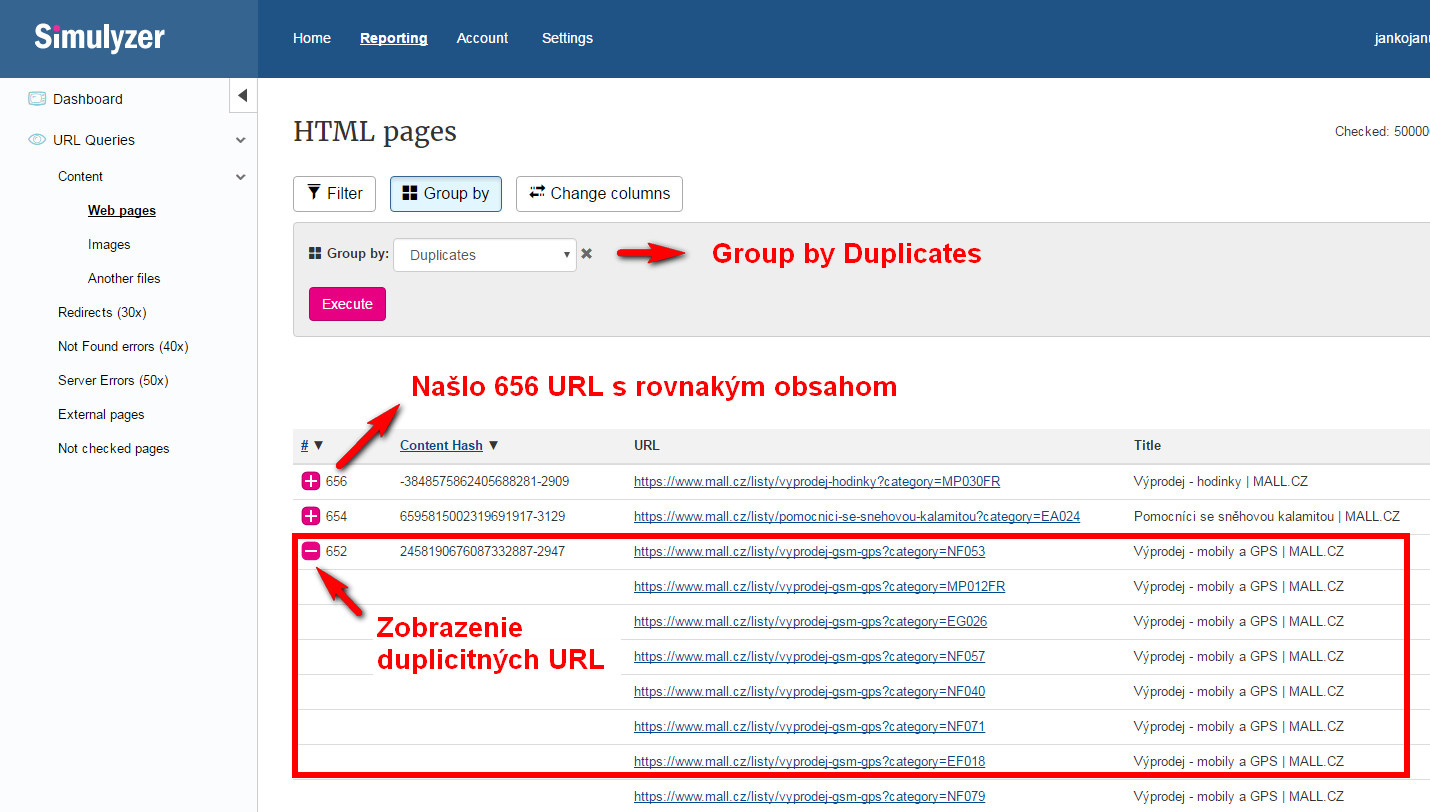1430x812 pixels.
Task: Click the Dashboard monitor icon
Action: (x=37, y=99)
